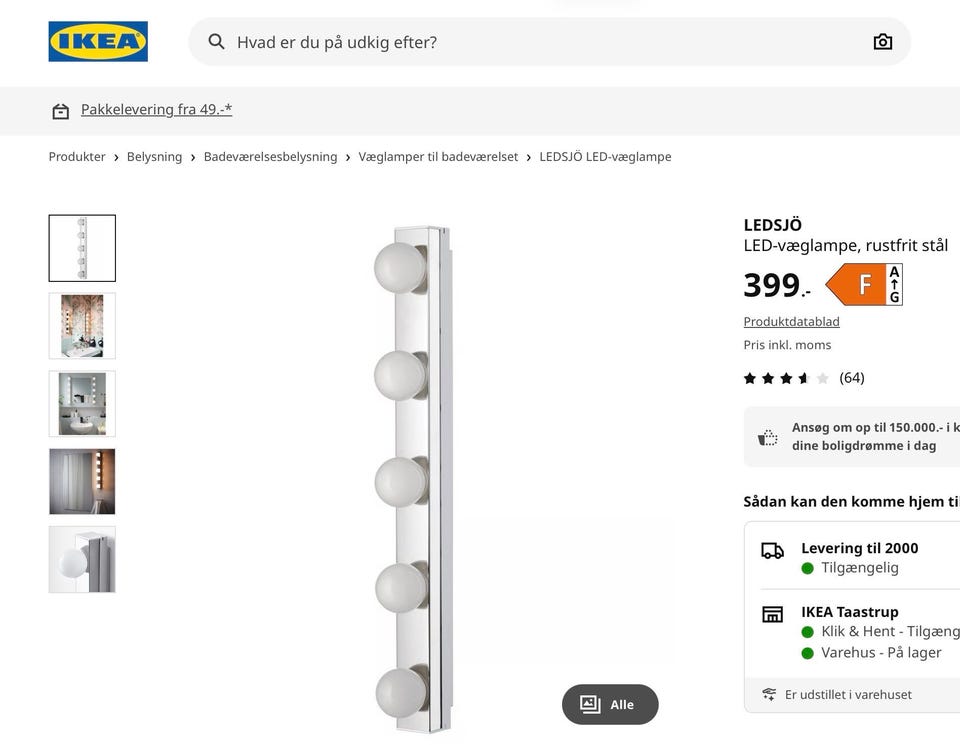The image size is (960, 745).
Task: Click the search magnifier icon
Action: pos(216,42)
